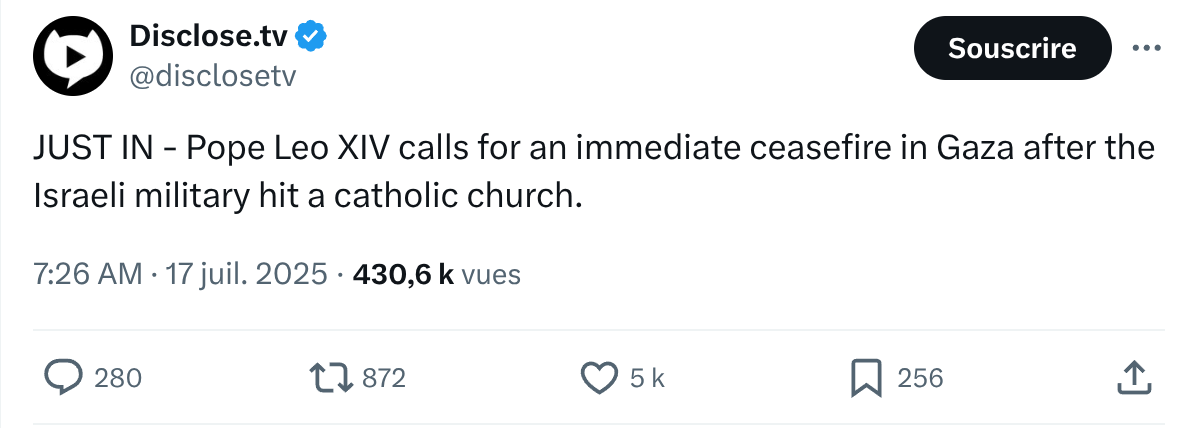
Task: Open the 430,6 k views count
Action: coord(403,275)
